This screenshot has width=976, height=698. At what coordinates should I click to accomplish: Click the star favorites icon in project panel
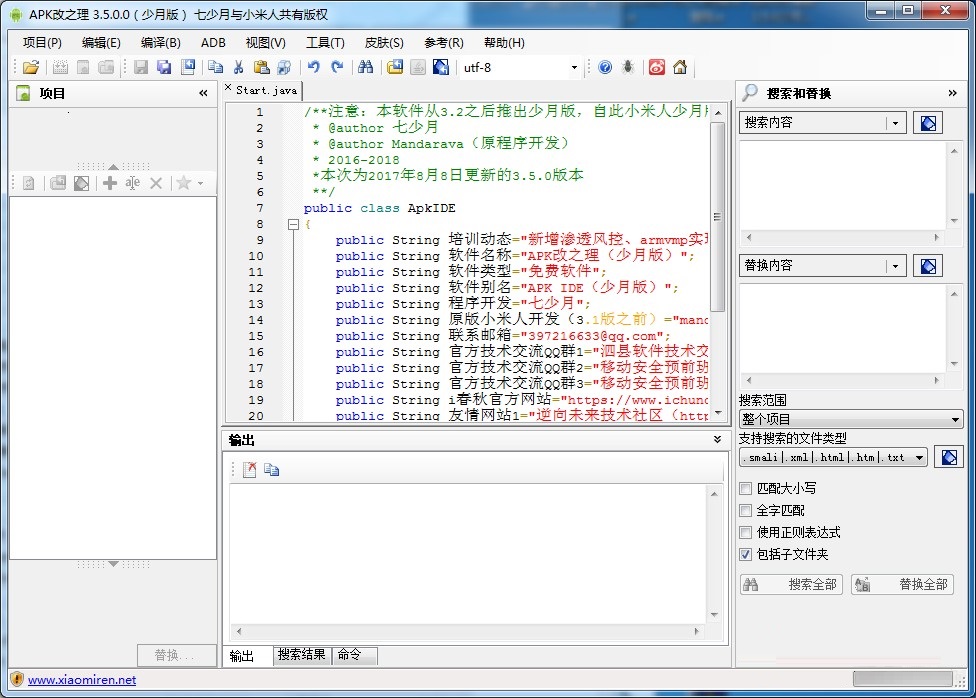tap(183, 183)
